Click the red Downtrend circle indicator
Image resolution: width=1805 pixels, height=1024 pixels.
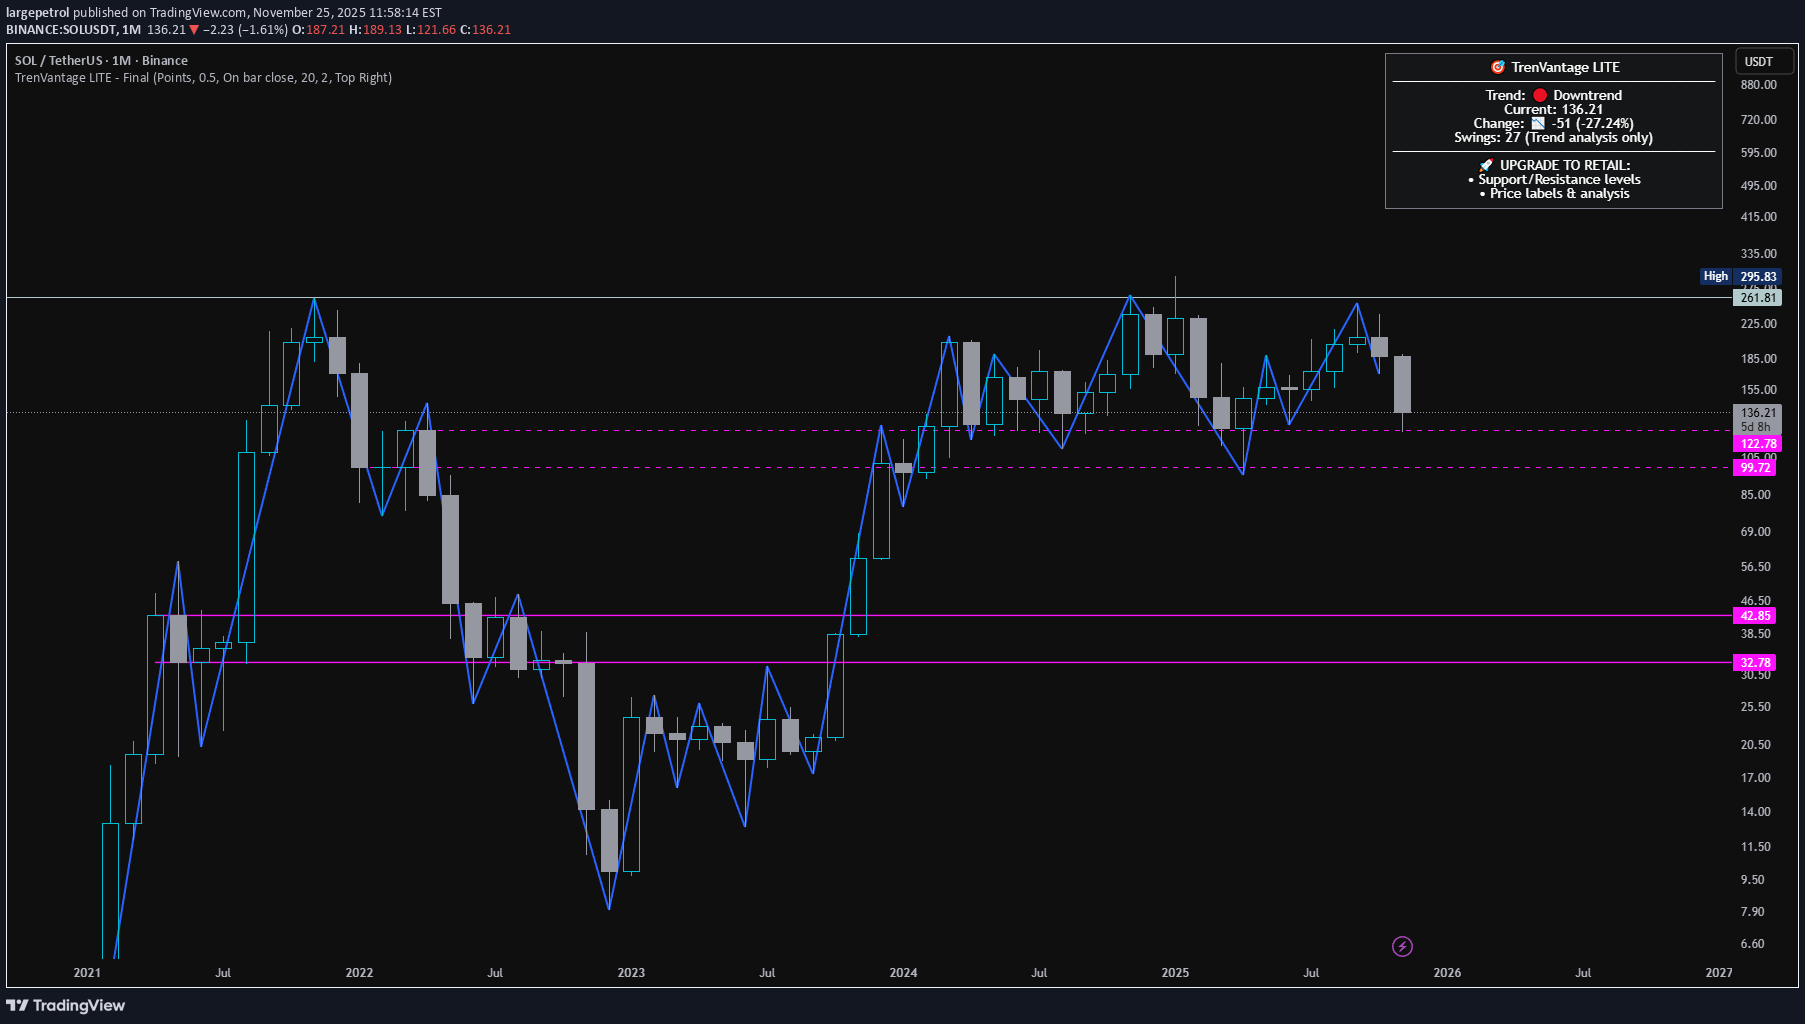point(1540,95)
